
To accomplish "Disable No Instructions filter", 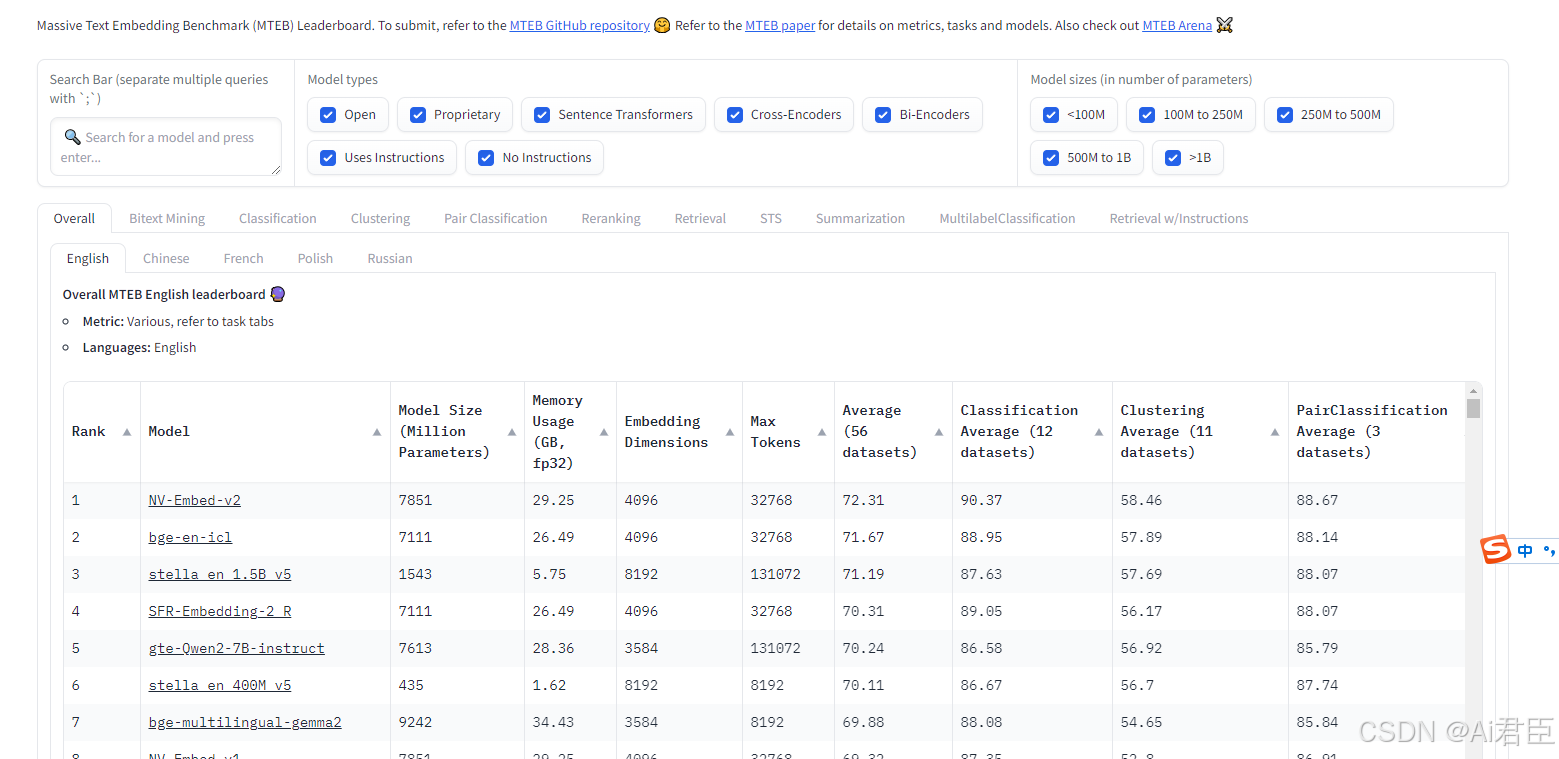I will (486, 158).
